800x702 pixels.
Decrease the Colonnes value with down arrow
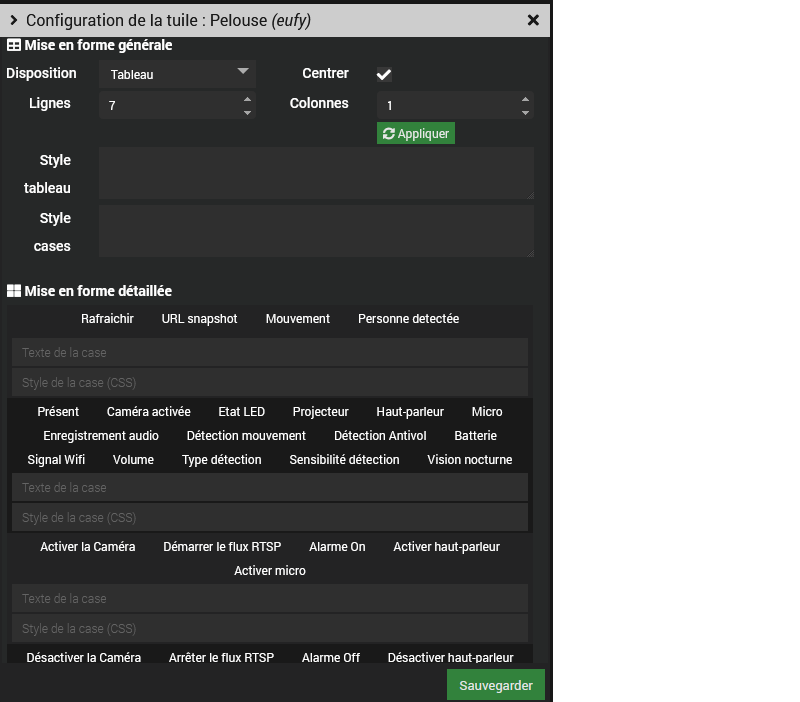[526, 113]
